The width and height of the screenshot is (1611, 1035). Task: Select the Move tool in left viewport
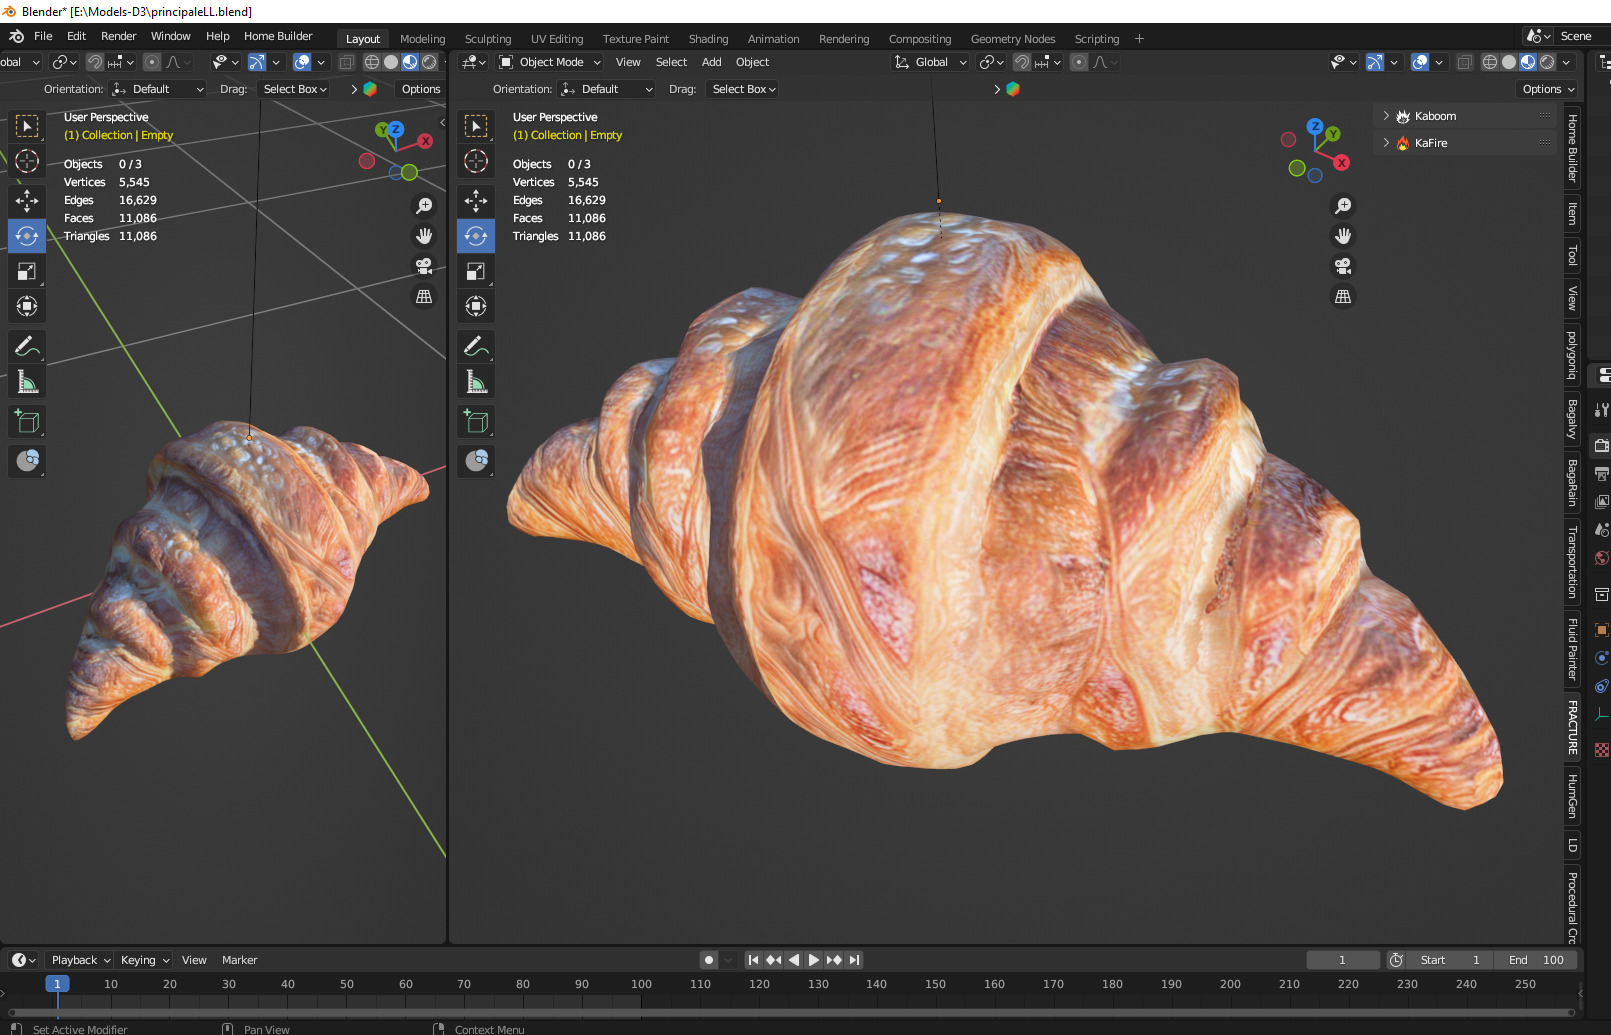pyautogui.click(x=27, y=201)
